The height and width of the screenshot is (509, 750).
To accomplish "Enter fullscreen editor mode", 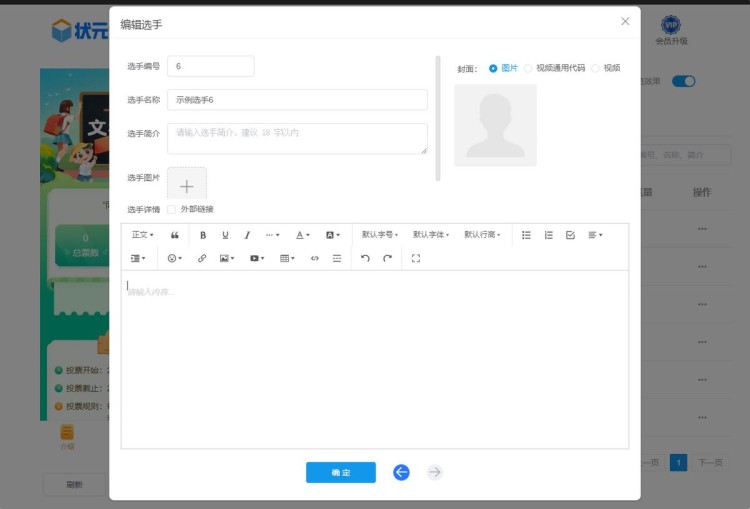I will [416, 258].
